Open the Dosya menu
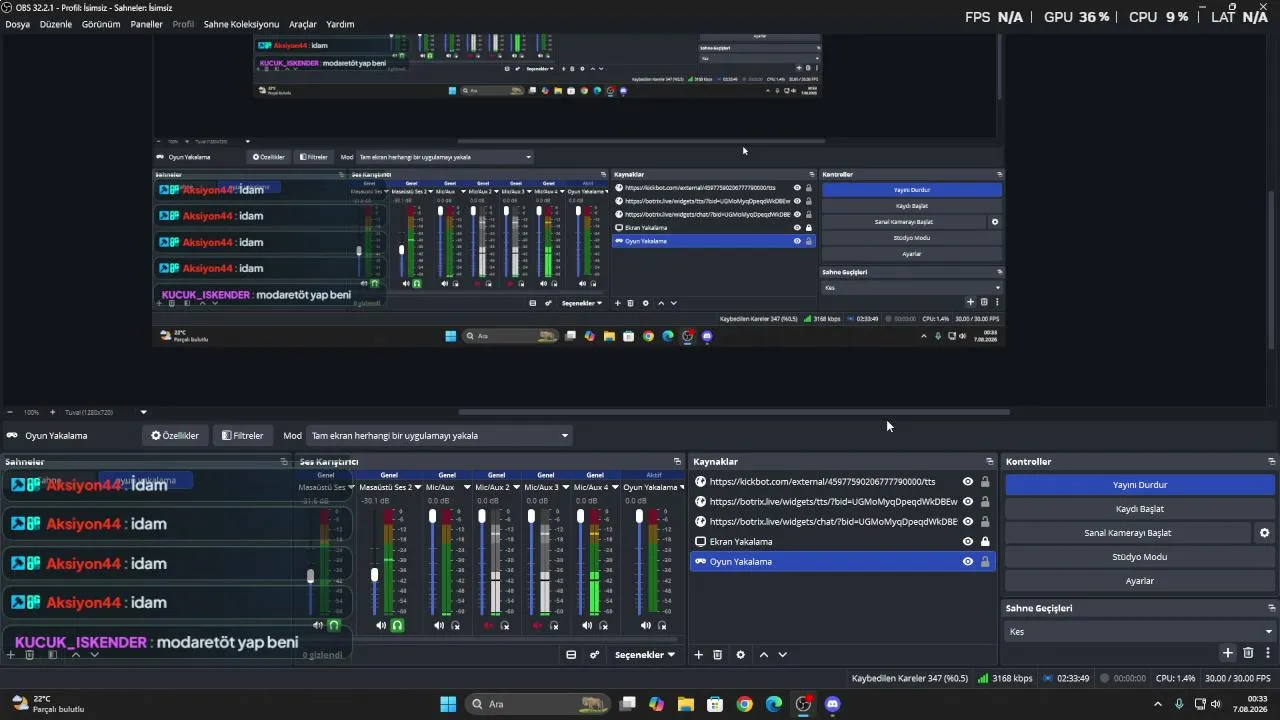Viewport: 1280px width, 720px height. click(18, 24)
